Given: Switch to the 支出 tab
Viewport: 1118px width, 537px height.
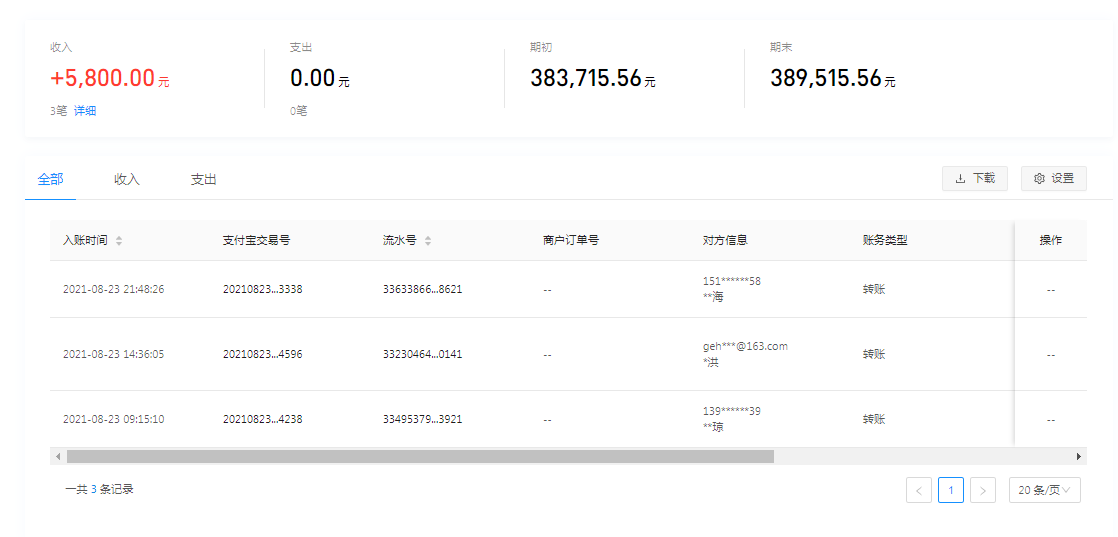Looking at the screenshot, I should click(204, 180).
